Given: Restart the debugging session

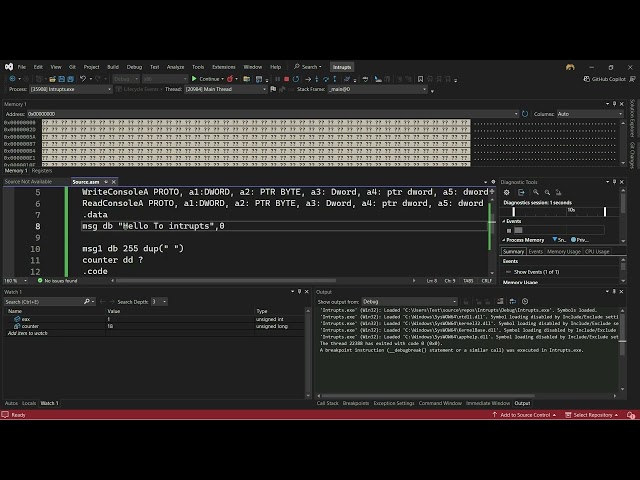Looking at the screenshot, I should tap(296, 79).
